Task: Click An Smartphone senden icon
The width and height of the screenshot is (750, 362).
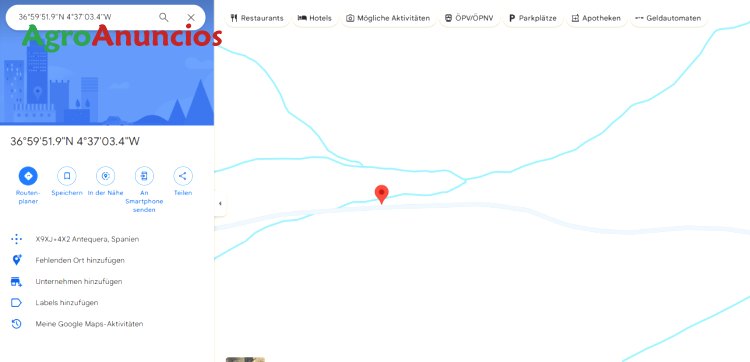Action: coord(144,176)
